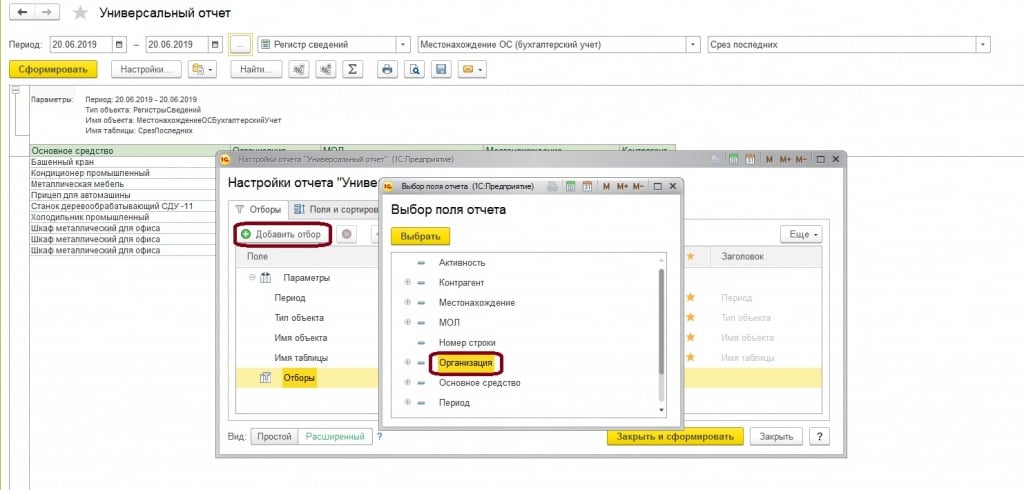Switch to the Отборы tab
This screenshot has width=1024, height=490.
pyautogui.click(x=259, y=209)
